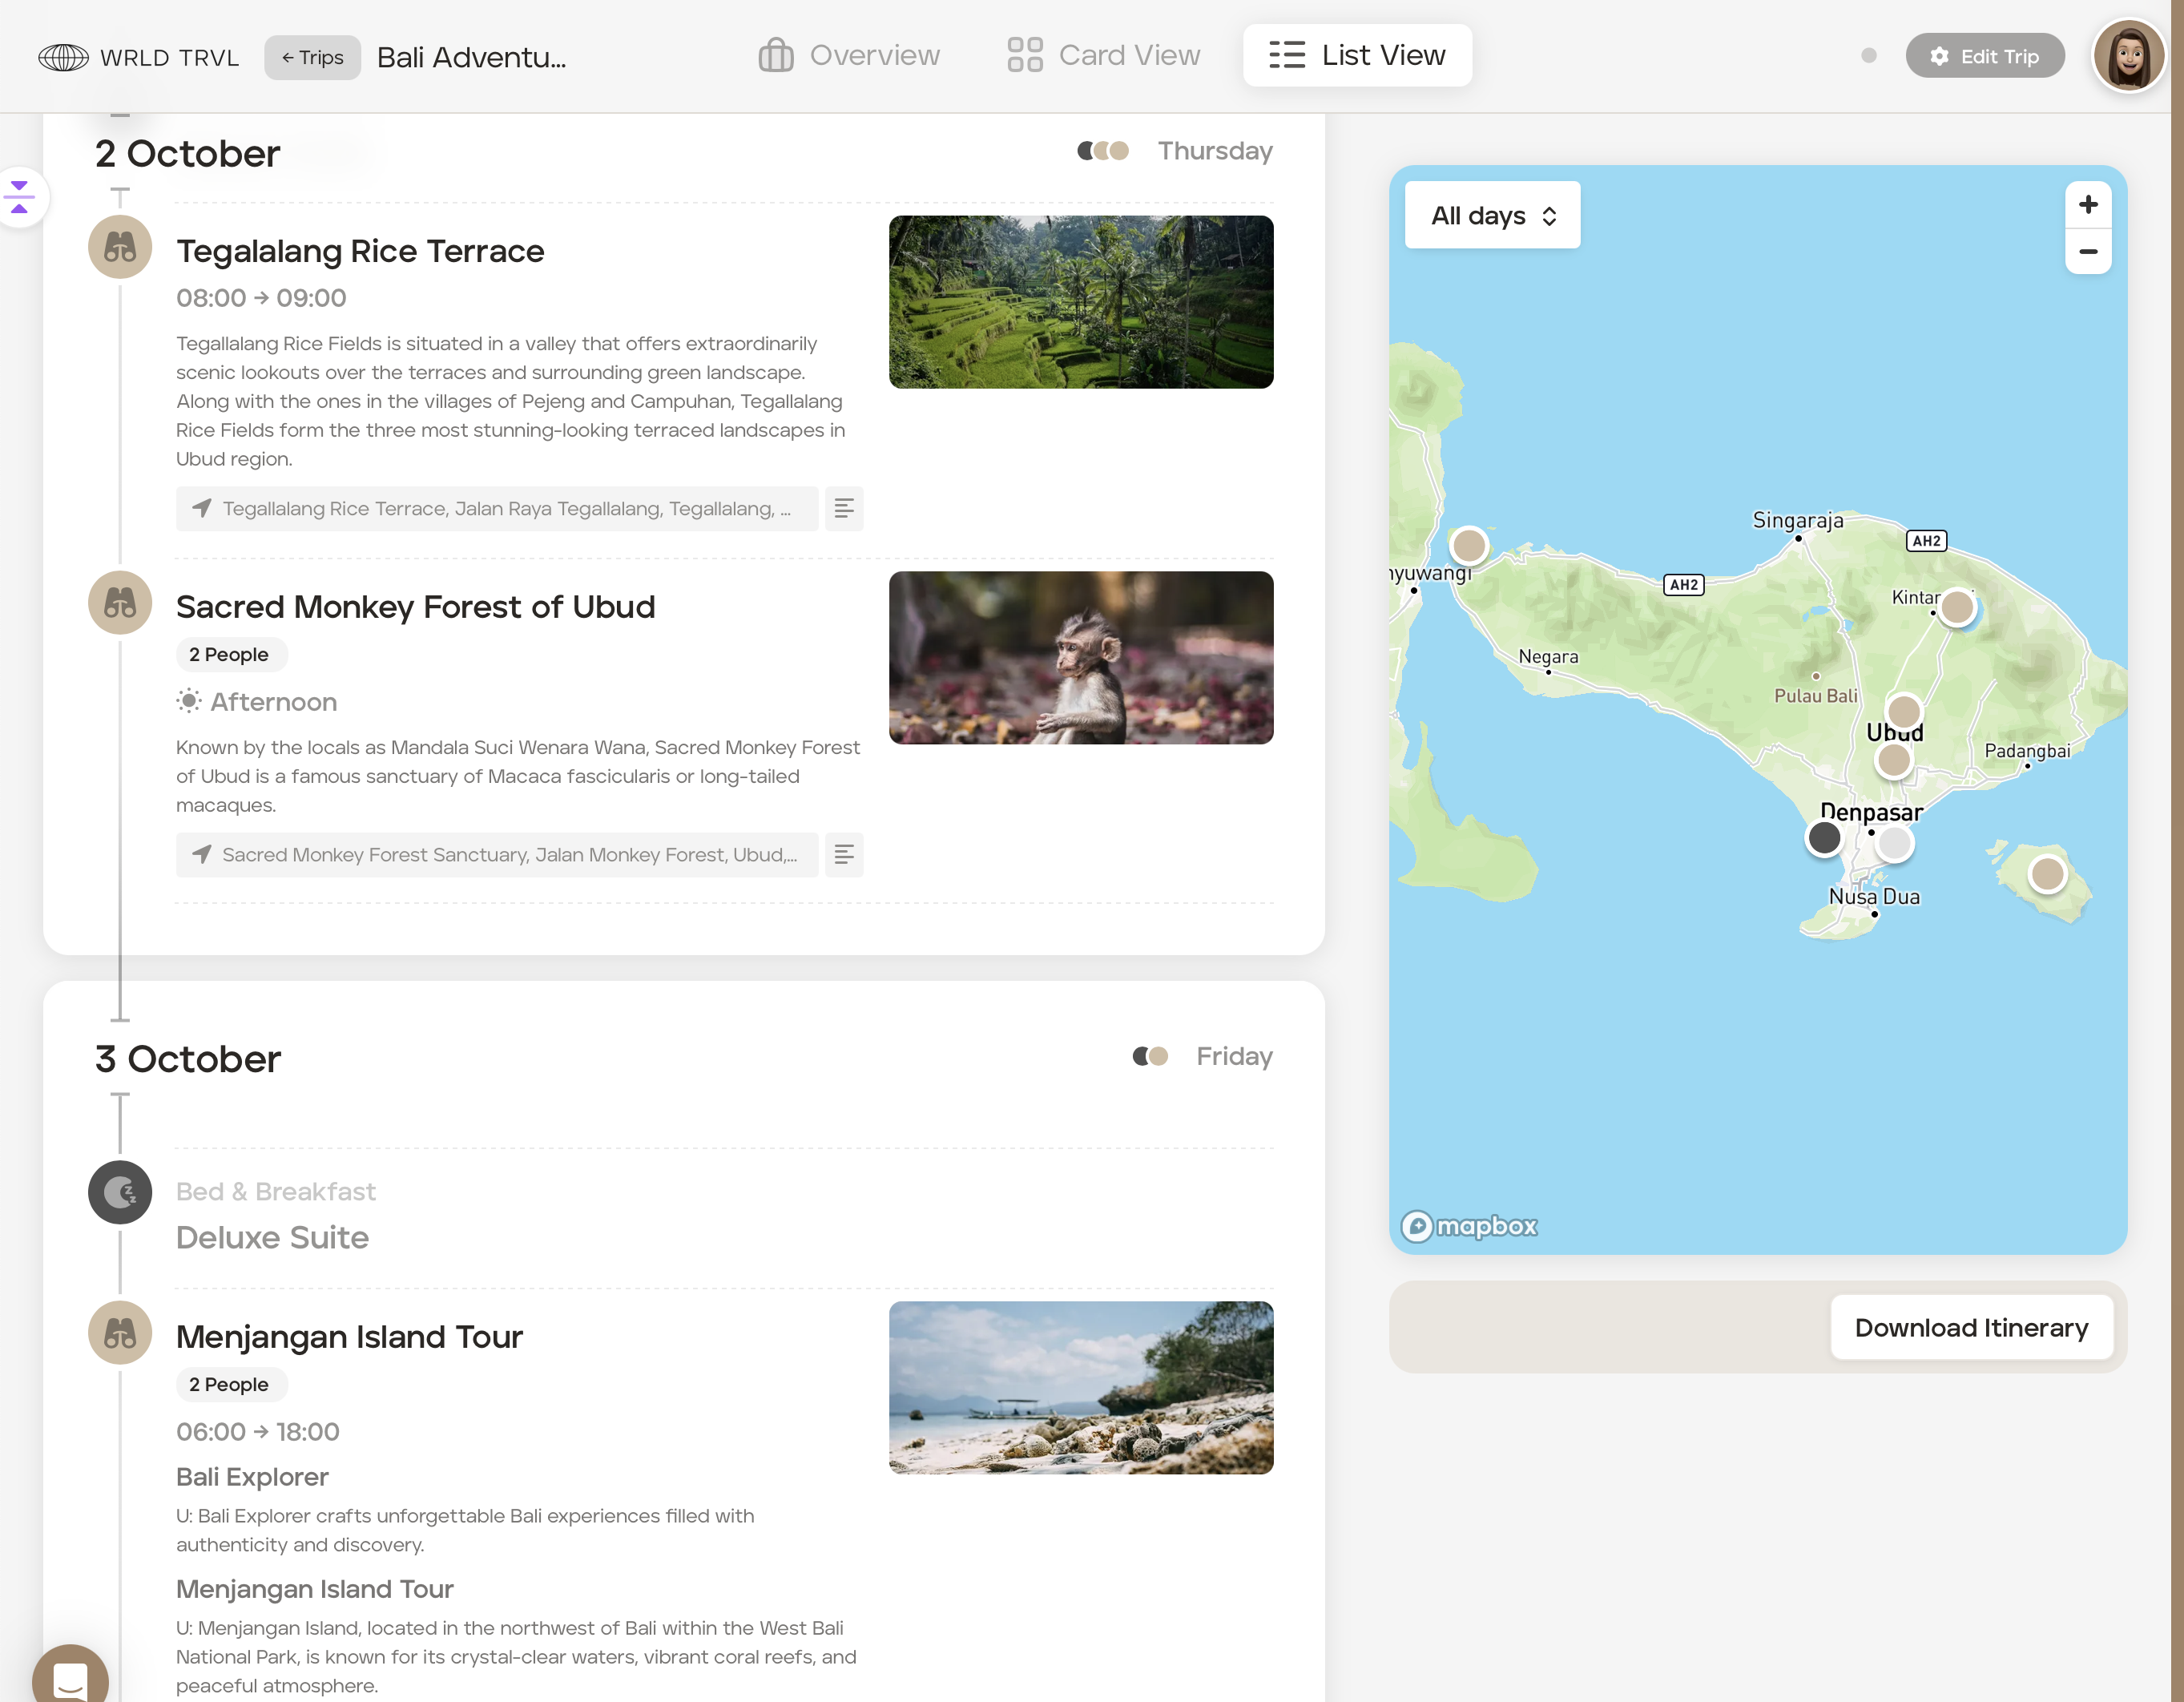Switch to the Card View tab

1104,56
